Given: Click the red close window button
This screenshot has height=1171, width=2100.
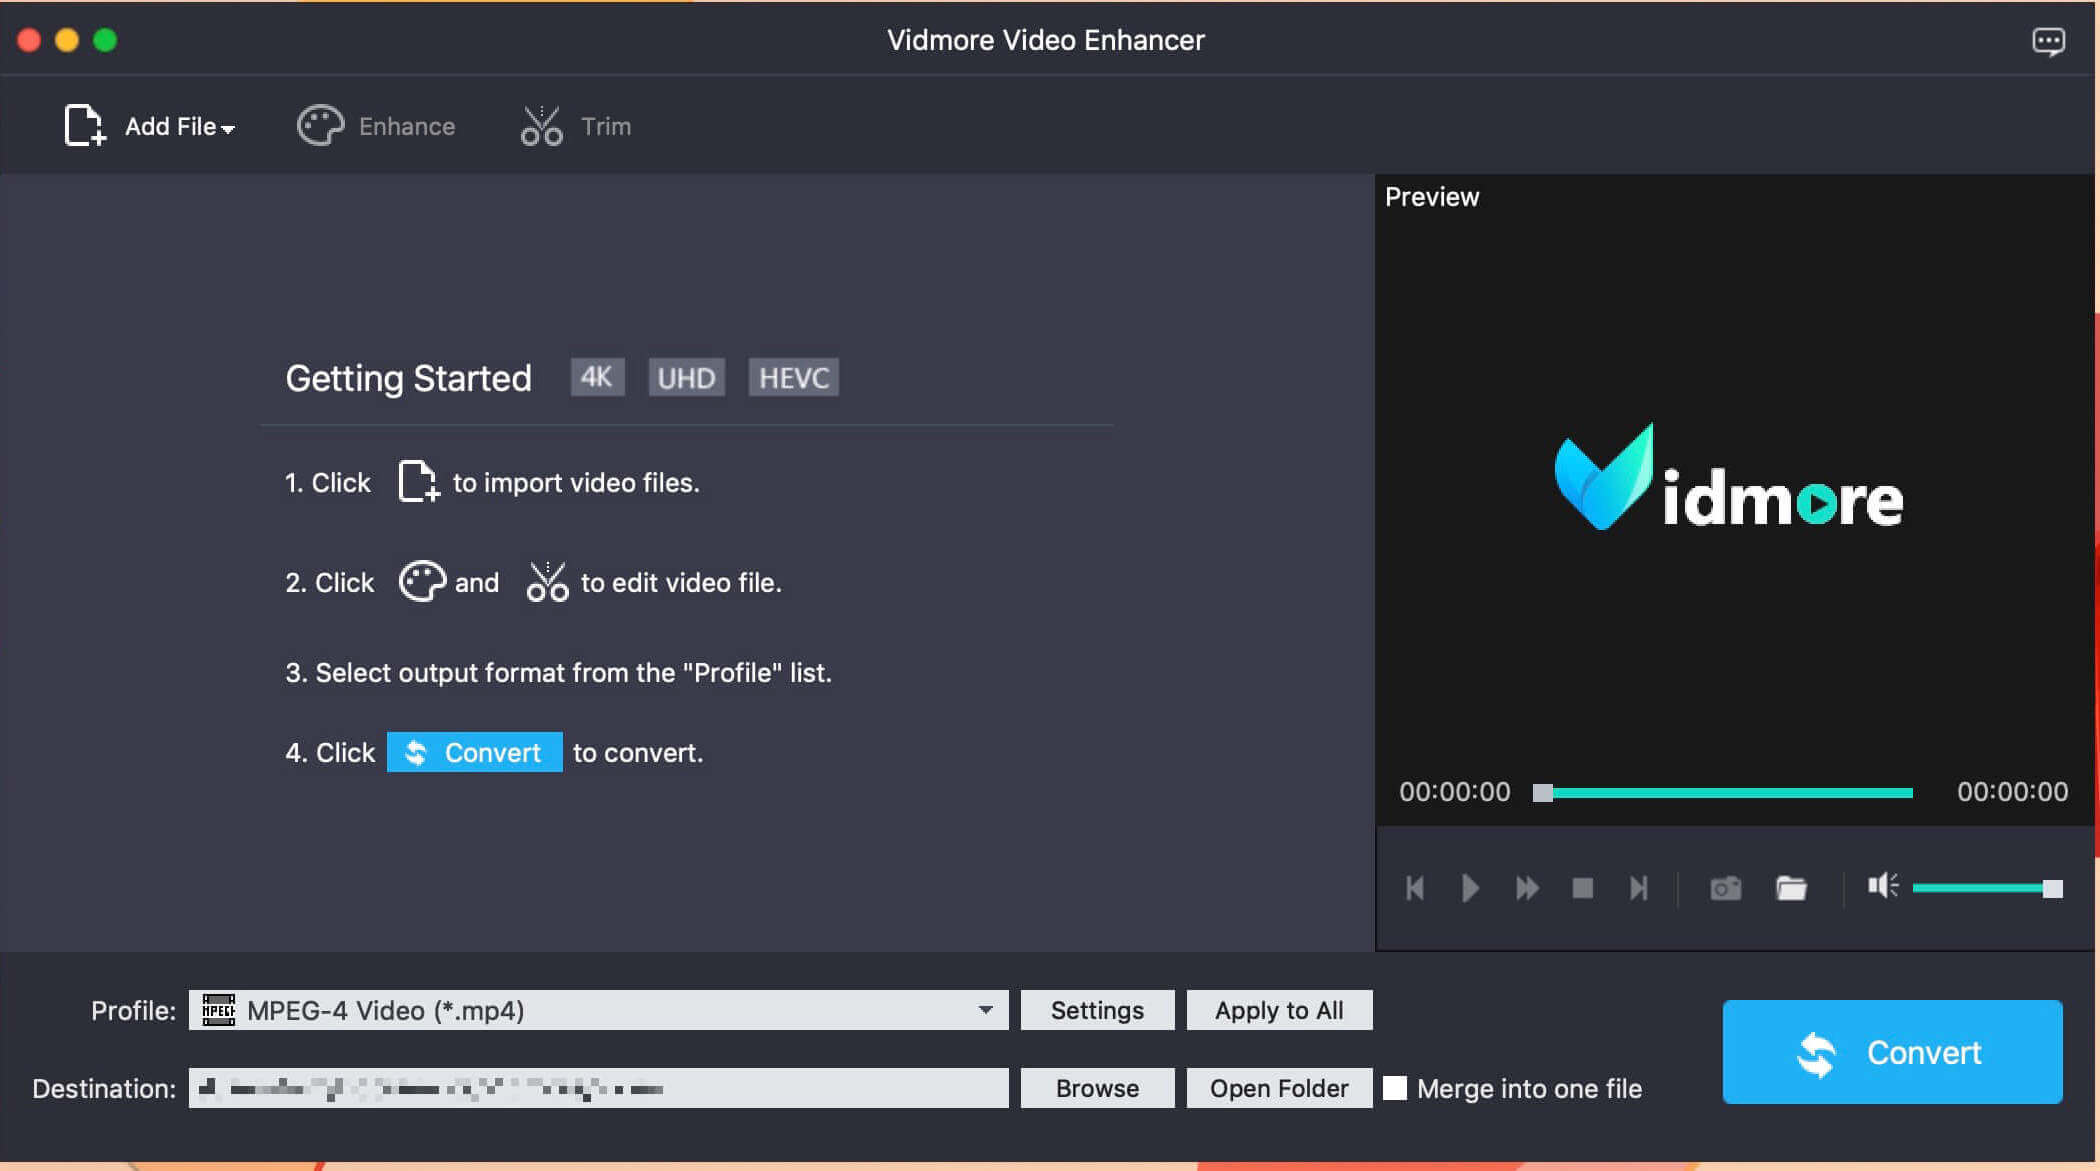Looking at the screenshot, I should click(x=29, y=40).
